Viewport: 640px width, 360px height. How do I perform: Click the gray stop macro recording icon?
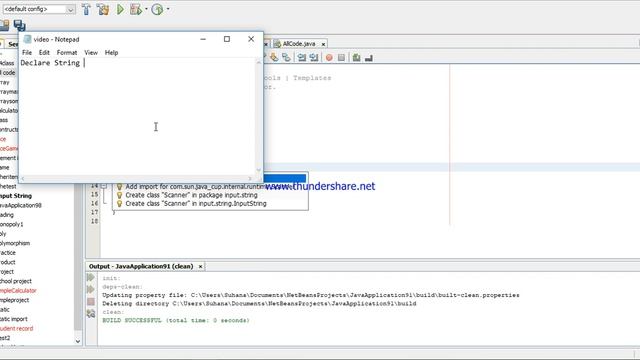click(341, 58)
